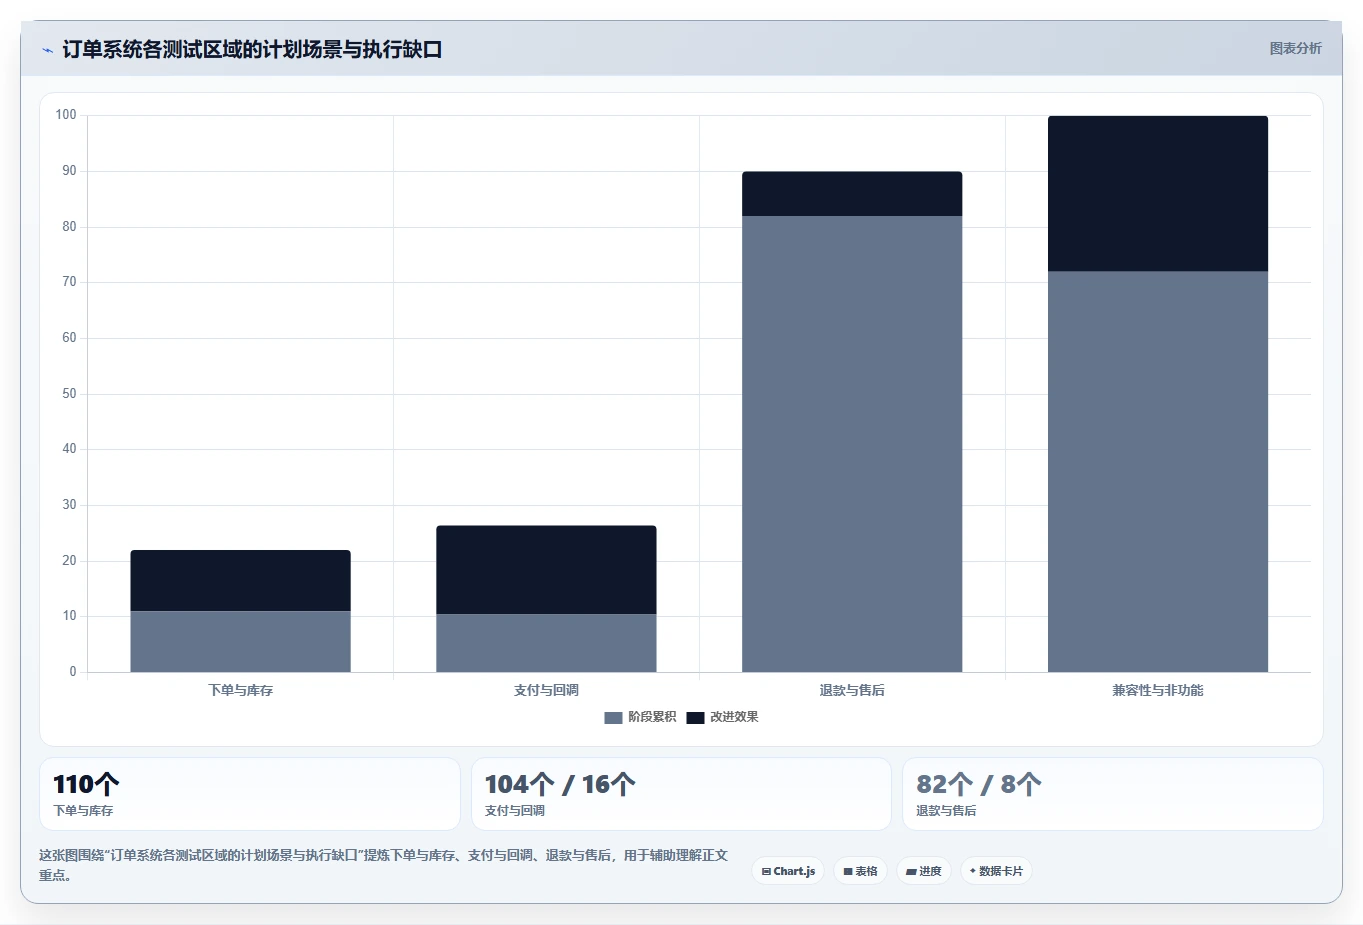Click the chart title 订单系统各测试区域的计划场景与执行缺口

(x=252, y=49)
